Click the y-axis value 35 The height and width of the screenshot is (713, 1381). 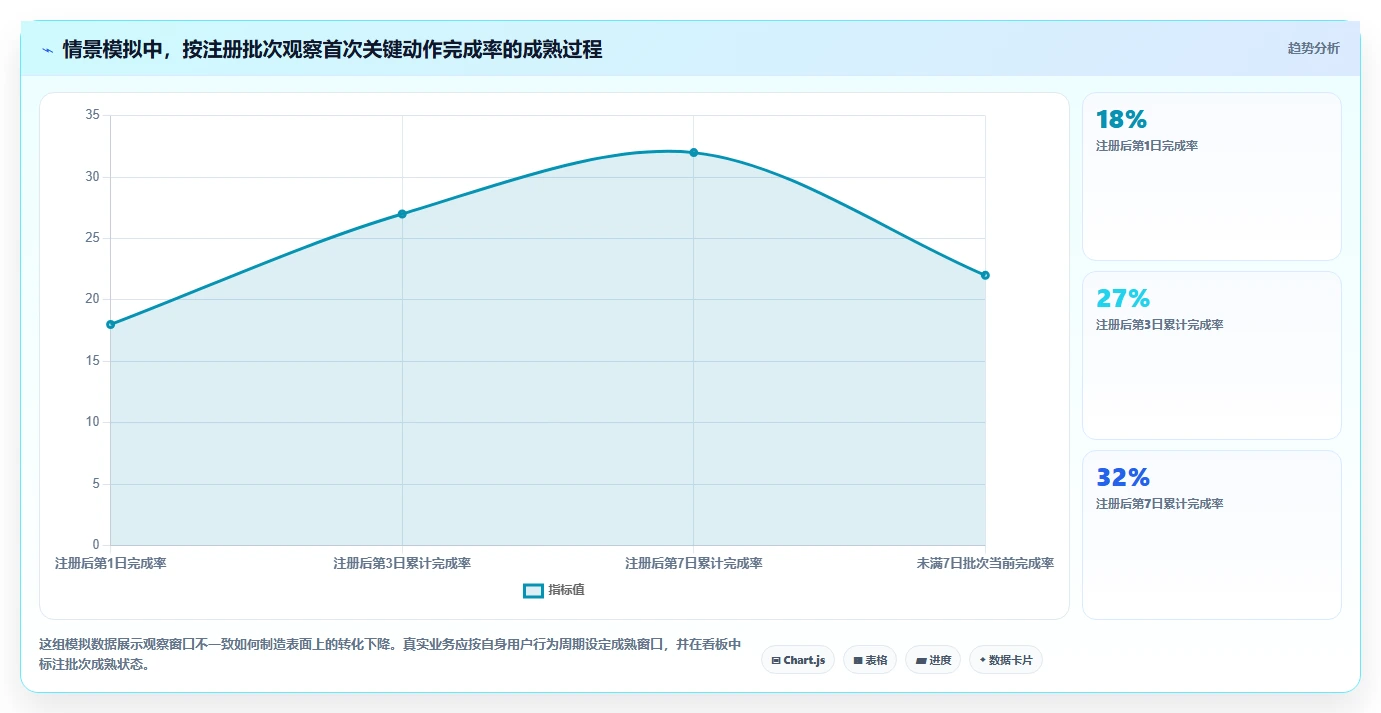click(93, 115)
